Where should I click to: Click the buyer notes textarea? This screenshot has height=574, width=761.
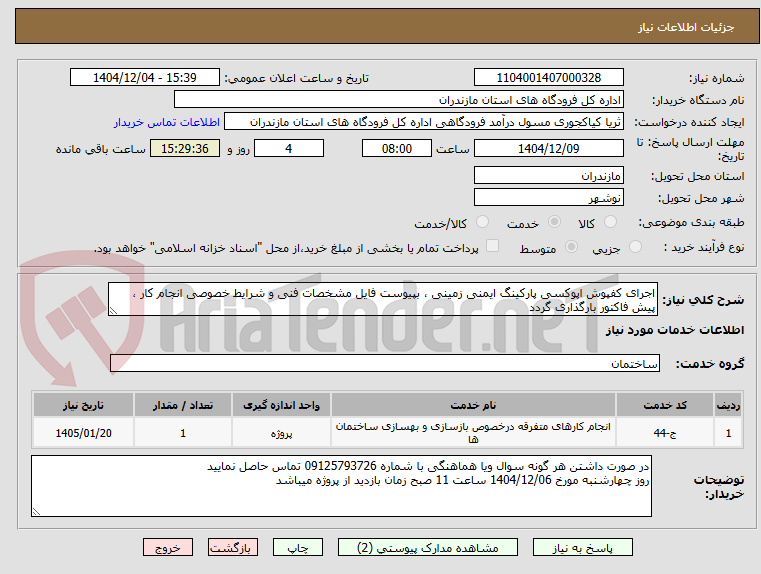coord(341,486)
